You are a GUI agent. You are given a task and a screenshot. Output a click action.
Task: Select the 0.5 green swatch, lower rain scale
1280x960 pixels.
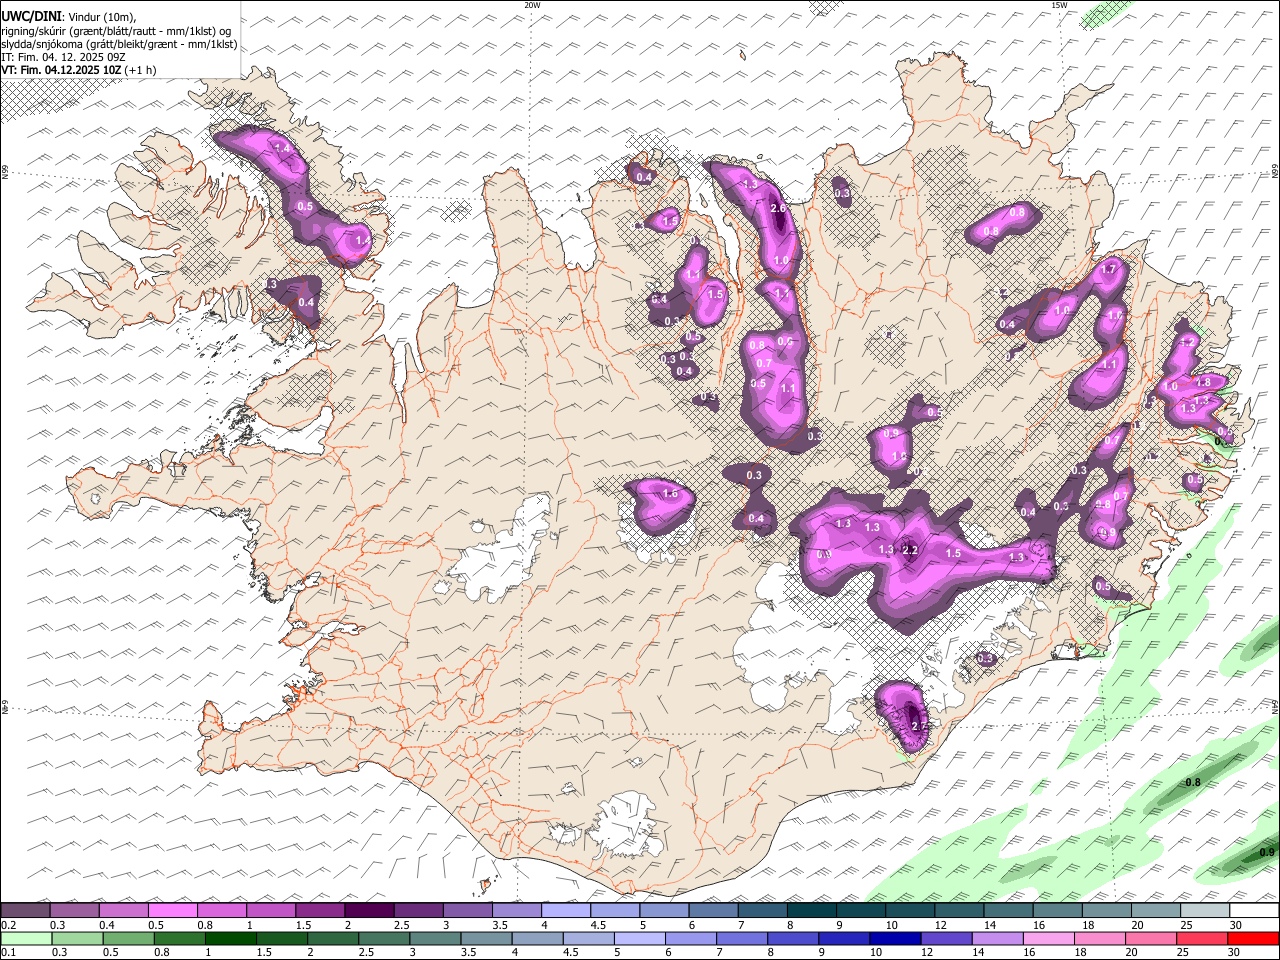(x=128, y=938)
